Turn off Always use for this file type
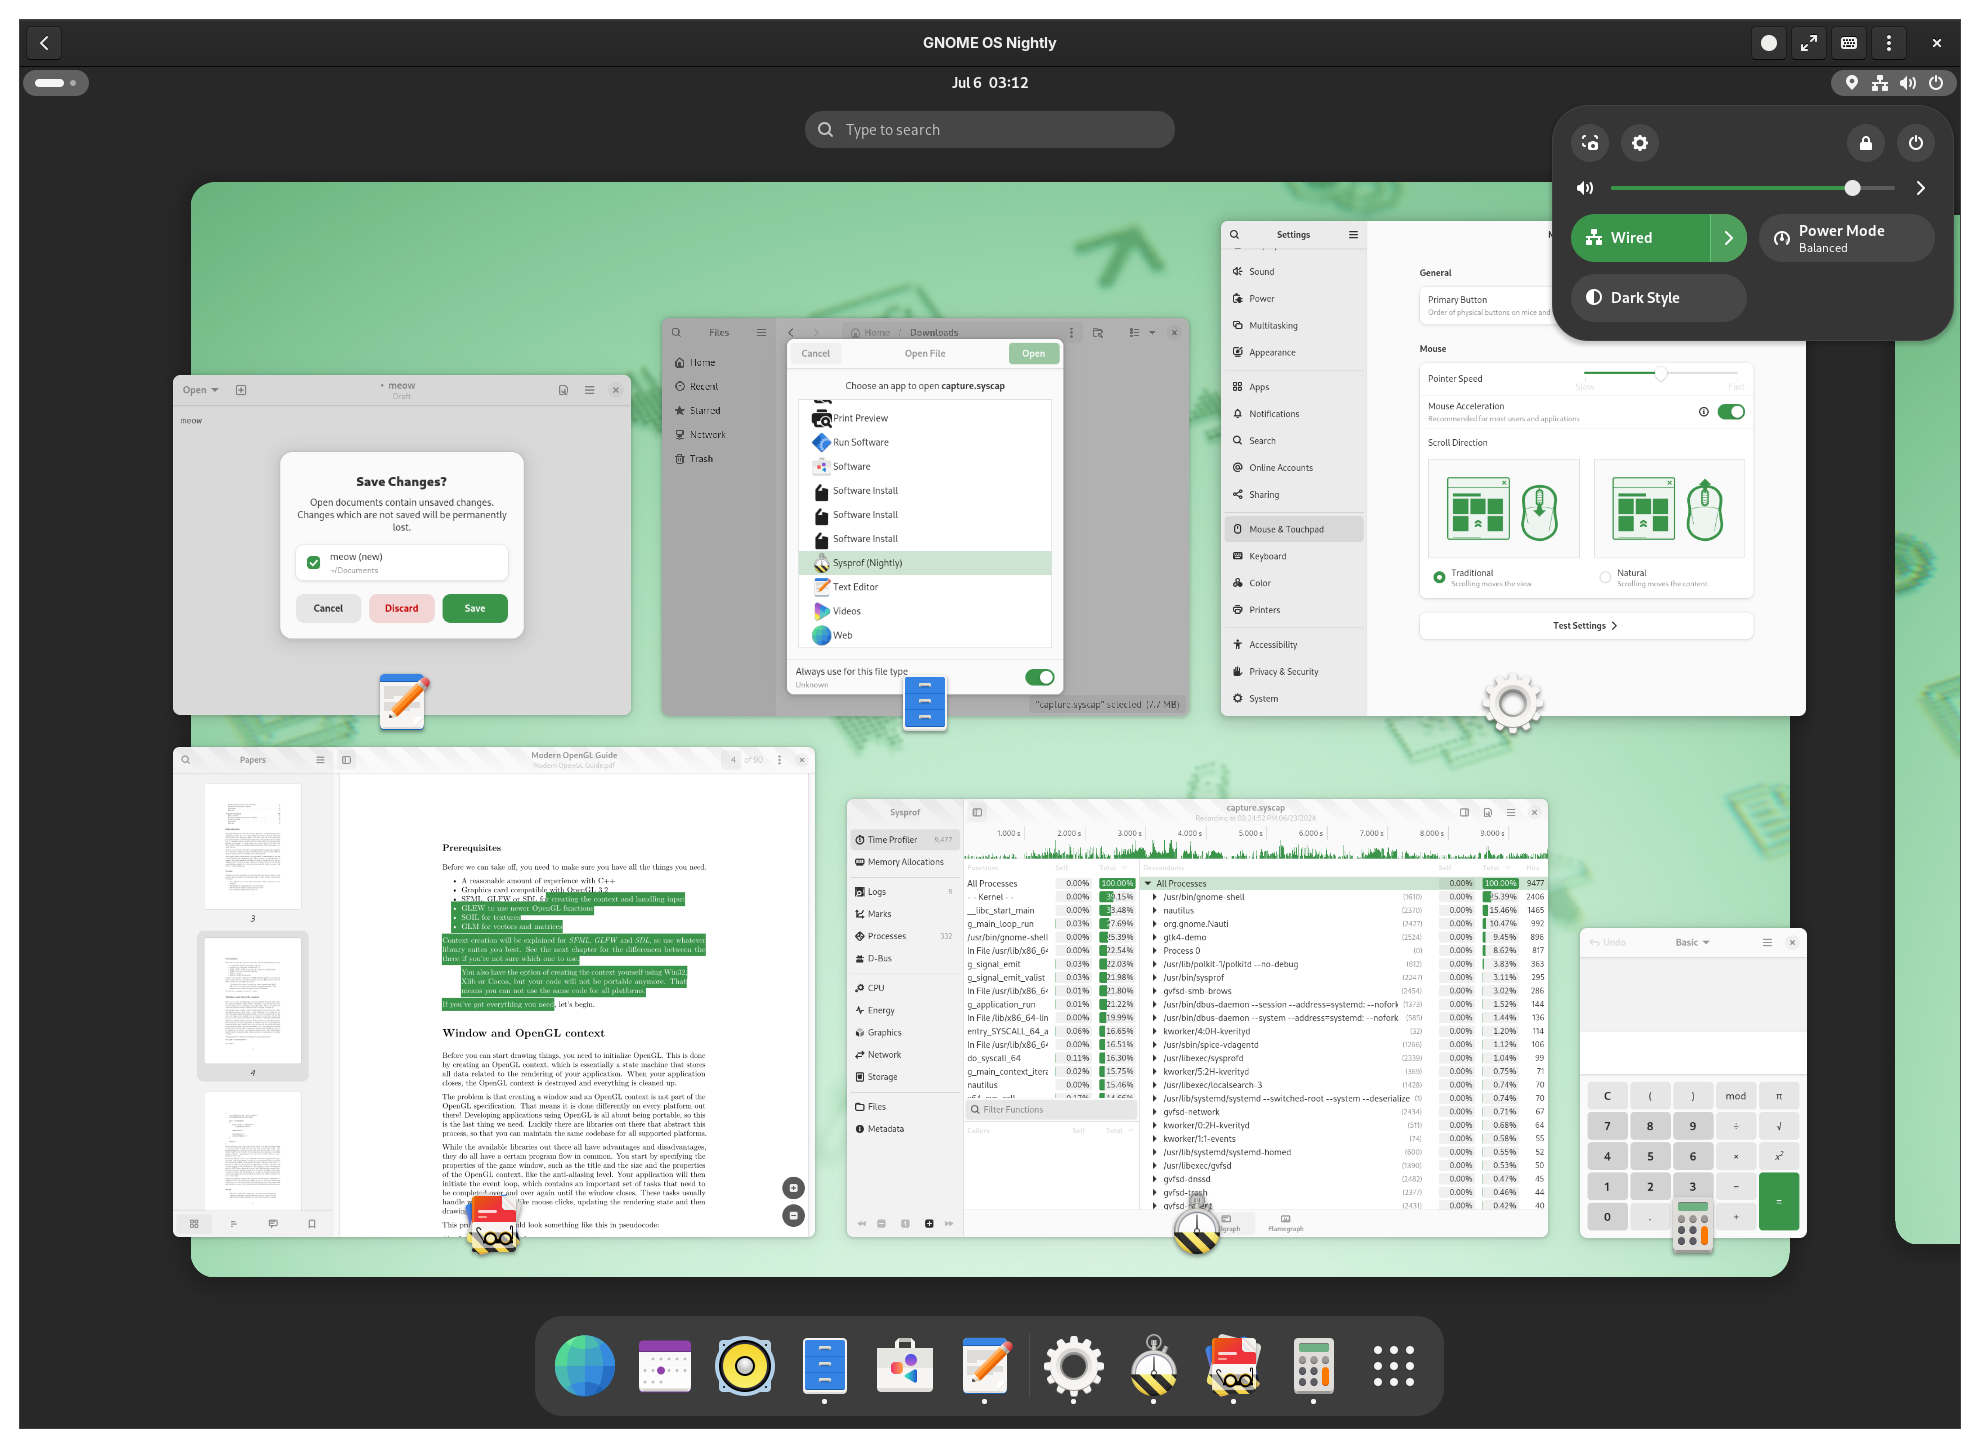 [x=1040, y=677]
